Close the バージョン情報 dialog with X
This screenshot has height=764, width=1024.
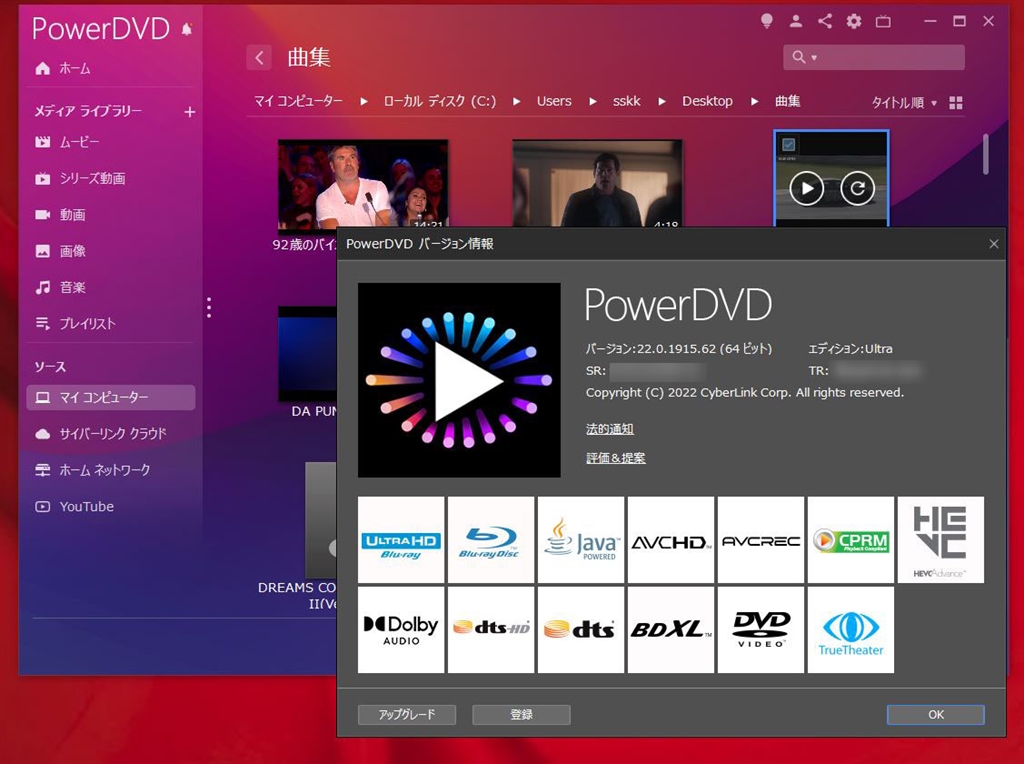(994, 244)
